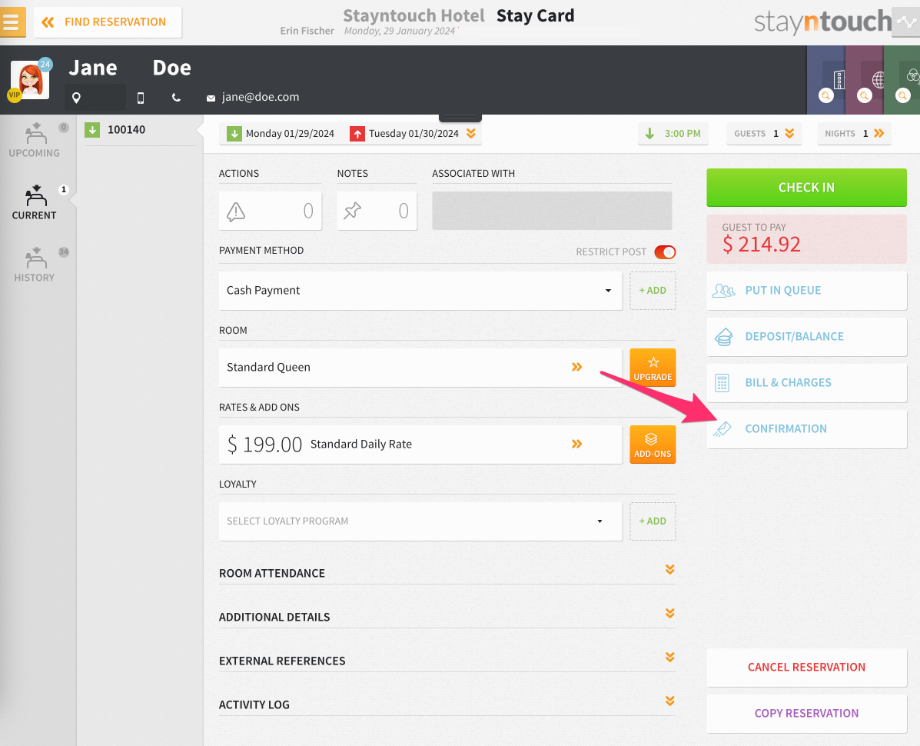The height and width of the screenshot is (746, 920).
Task: Open Bill & Charges
Action: pos(806,383)
